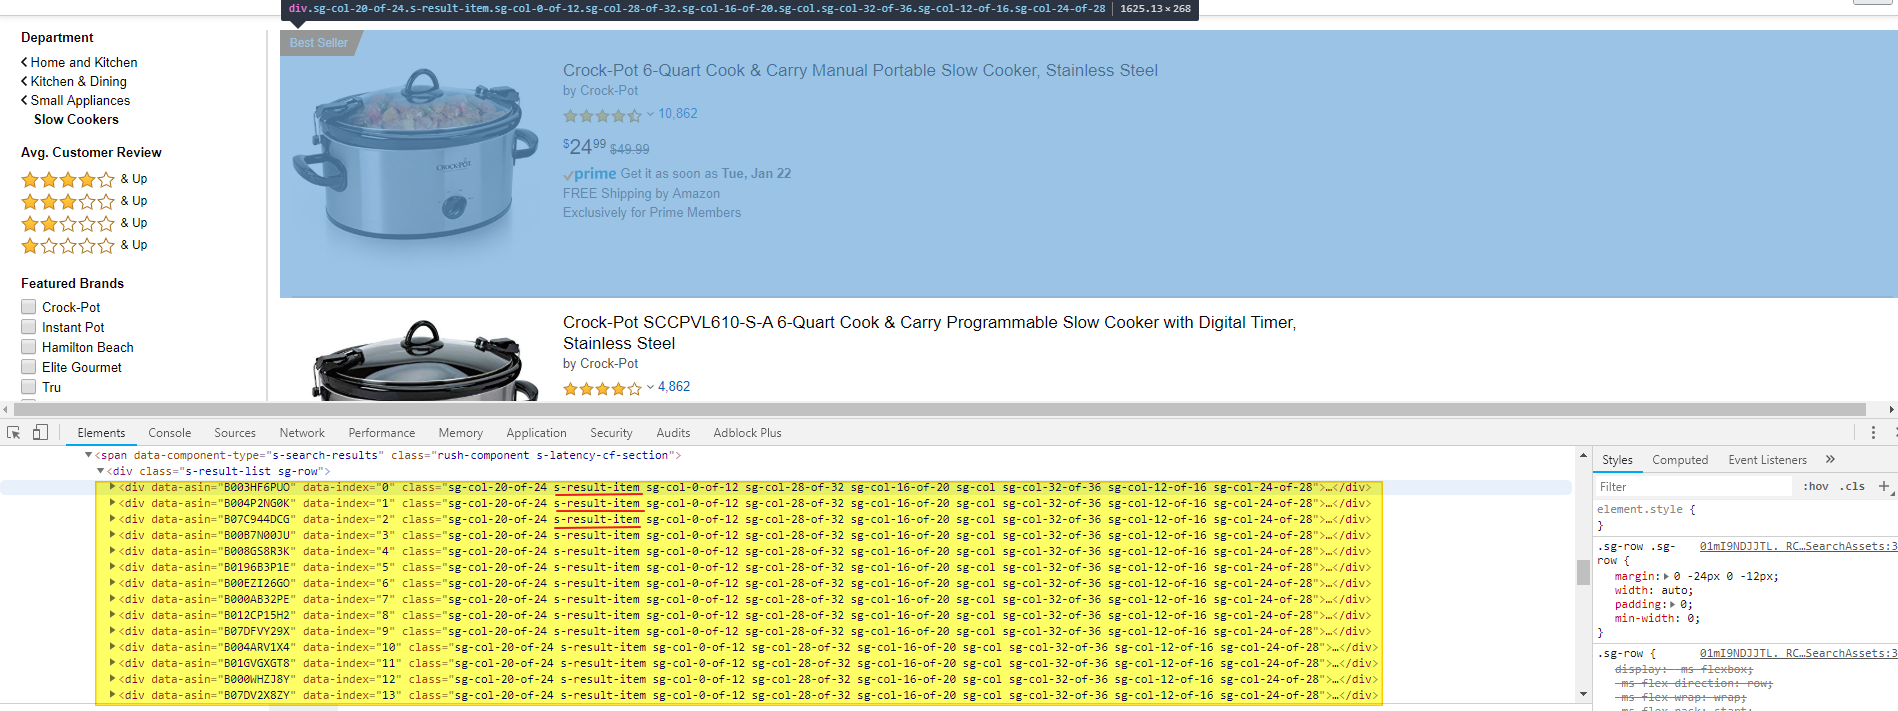
Task: Expand the padding shorthand in .sg-row rule
Action: [x=1672, y=604]
